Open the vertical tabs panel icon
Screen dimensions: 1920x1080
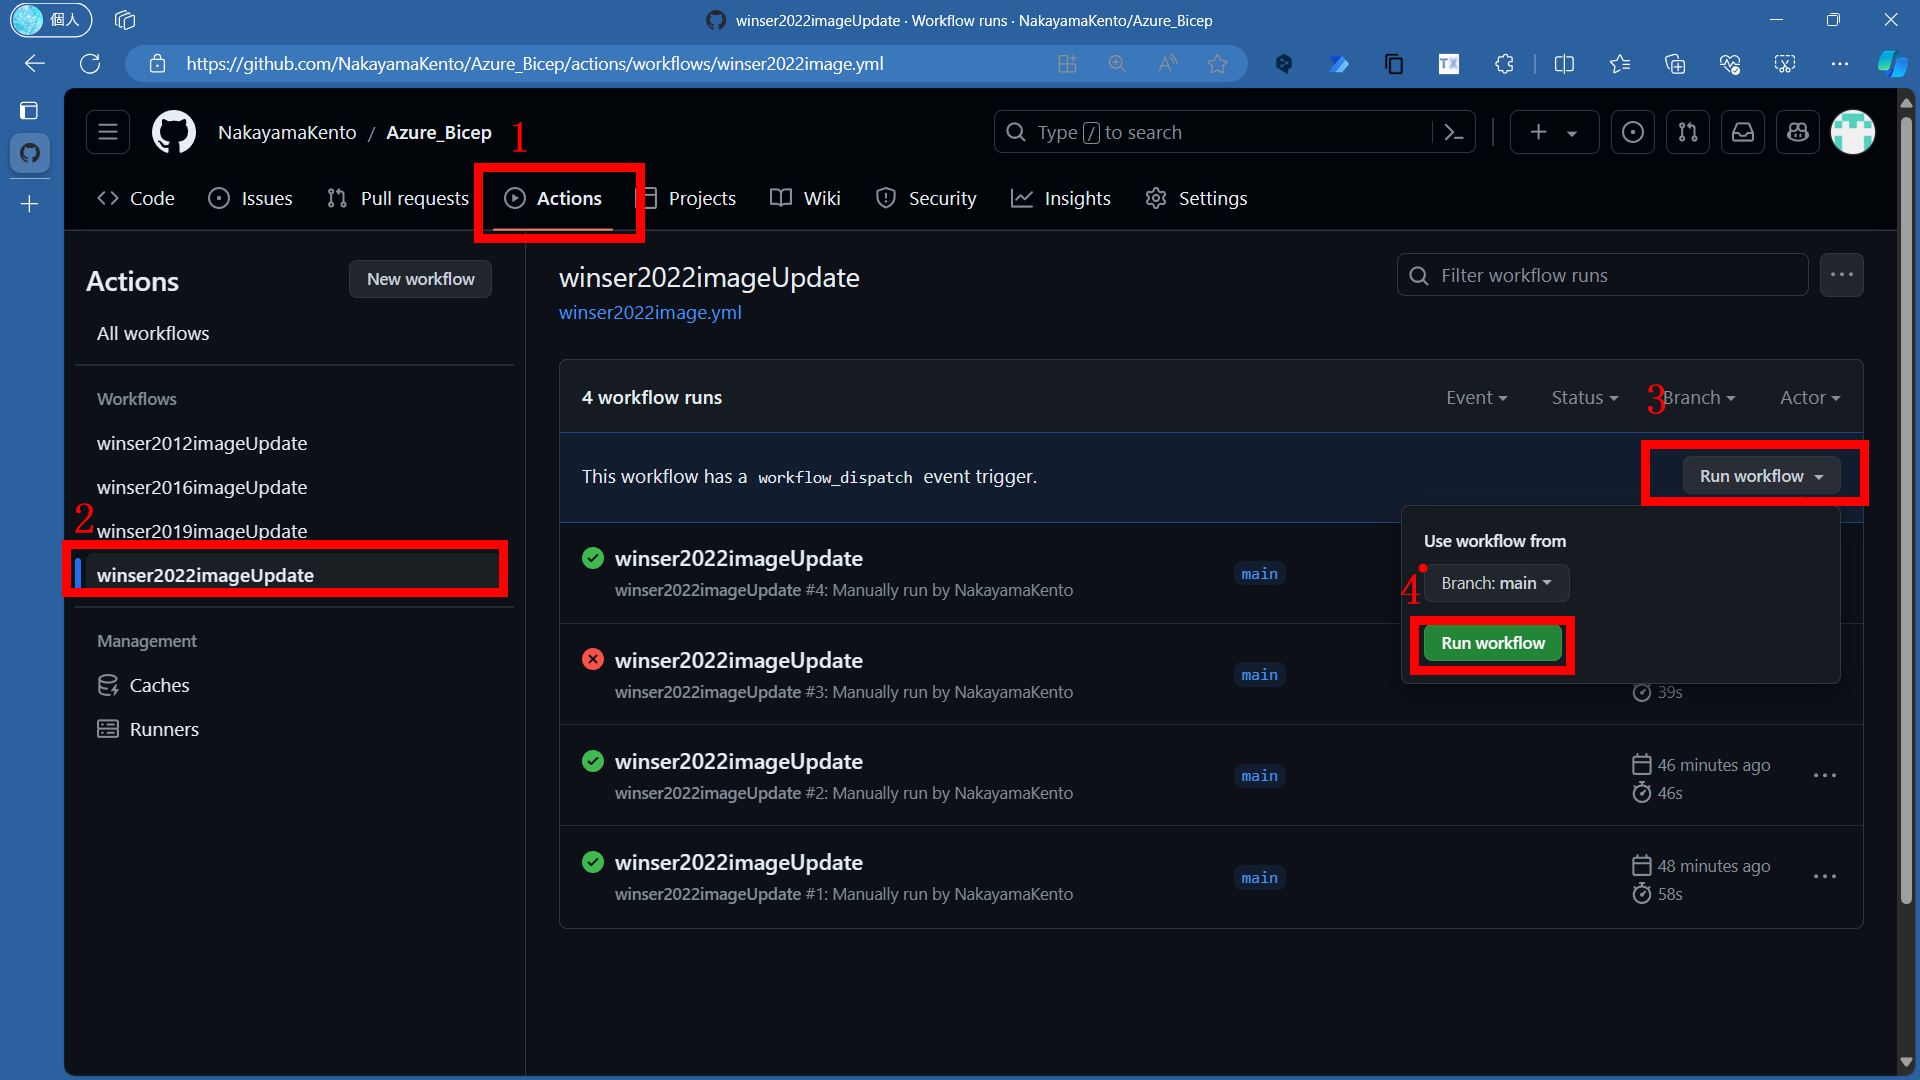coord(29,110)
